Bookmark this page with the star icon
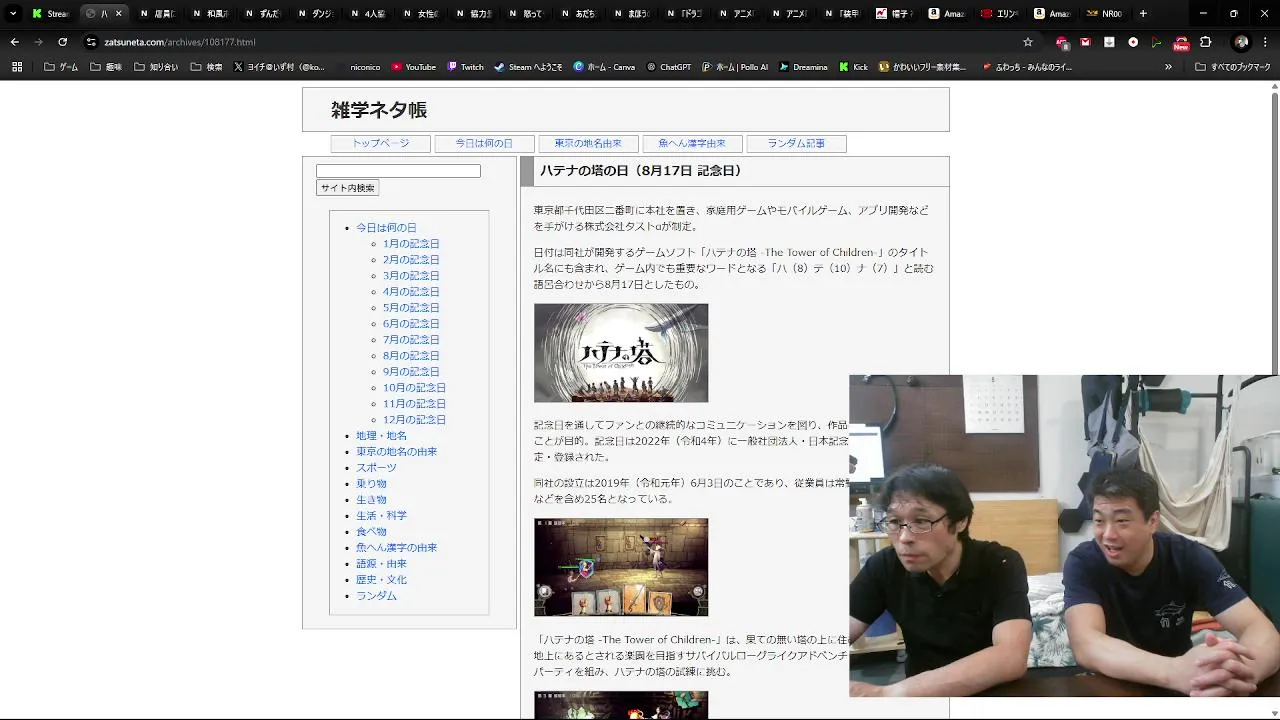This screenshot has height=720, width=1280. (x=1027, y=42)
